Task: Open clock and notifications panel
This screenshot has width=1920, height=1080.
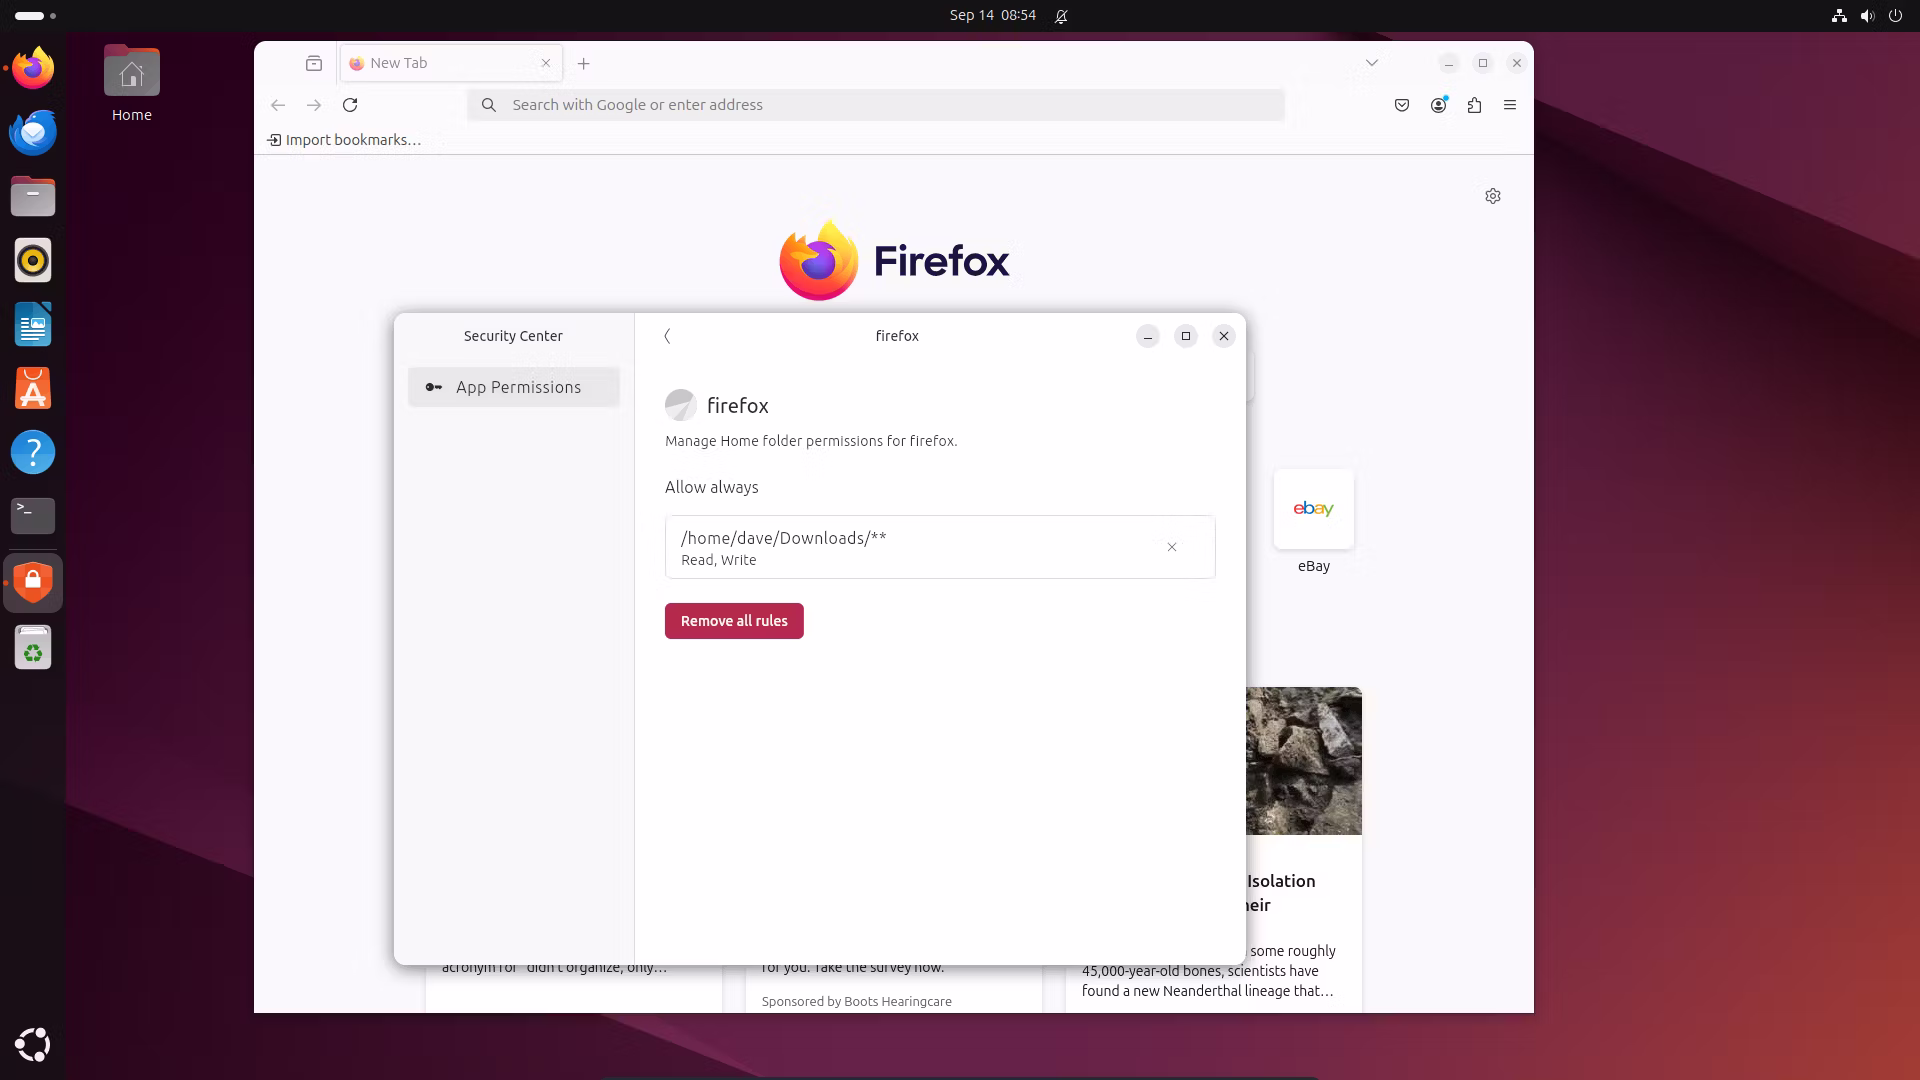Action: click(993, 15)
